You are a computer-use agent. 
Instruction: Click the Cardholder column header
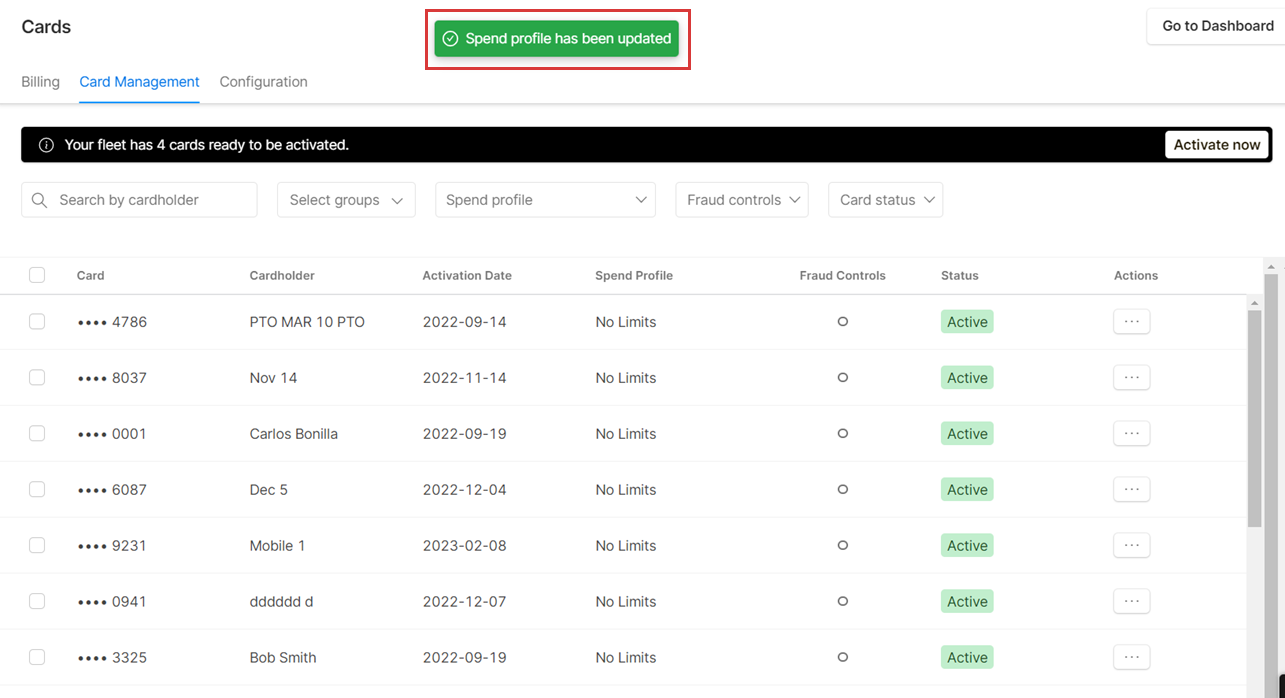point(282,275)
